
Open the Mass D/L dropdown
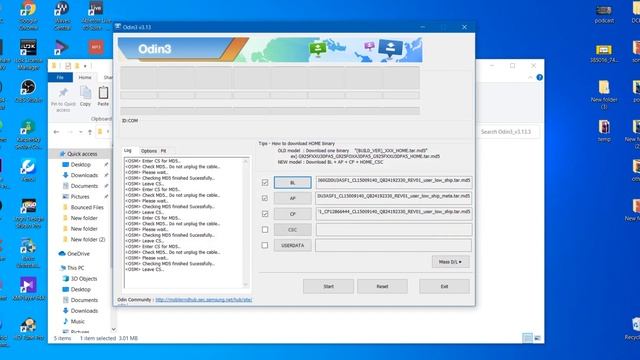450,262
